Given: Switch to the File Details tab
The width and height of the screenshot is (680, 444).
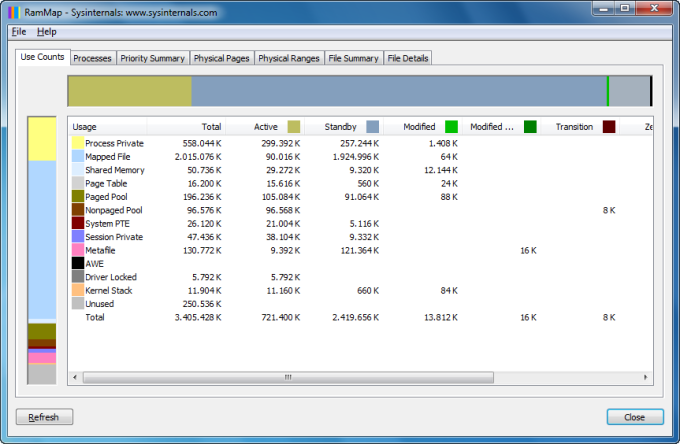Looking at the screenshot, I should tap(408, 58).
